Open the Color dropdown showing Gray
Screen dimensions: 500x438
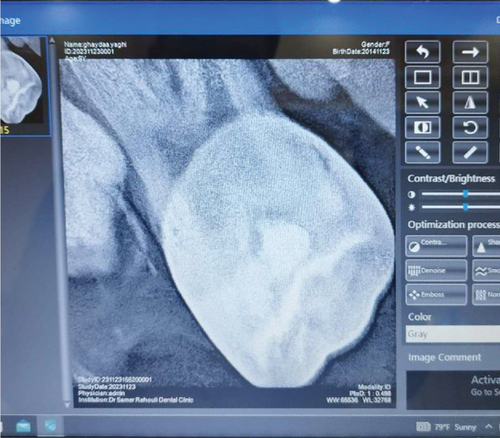(453, 334)
